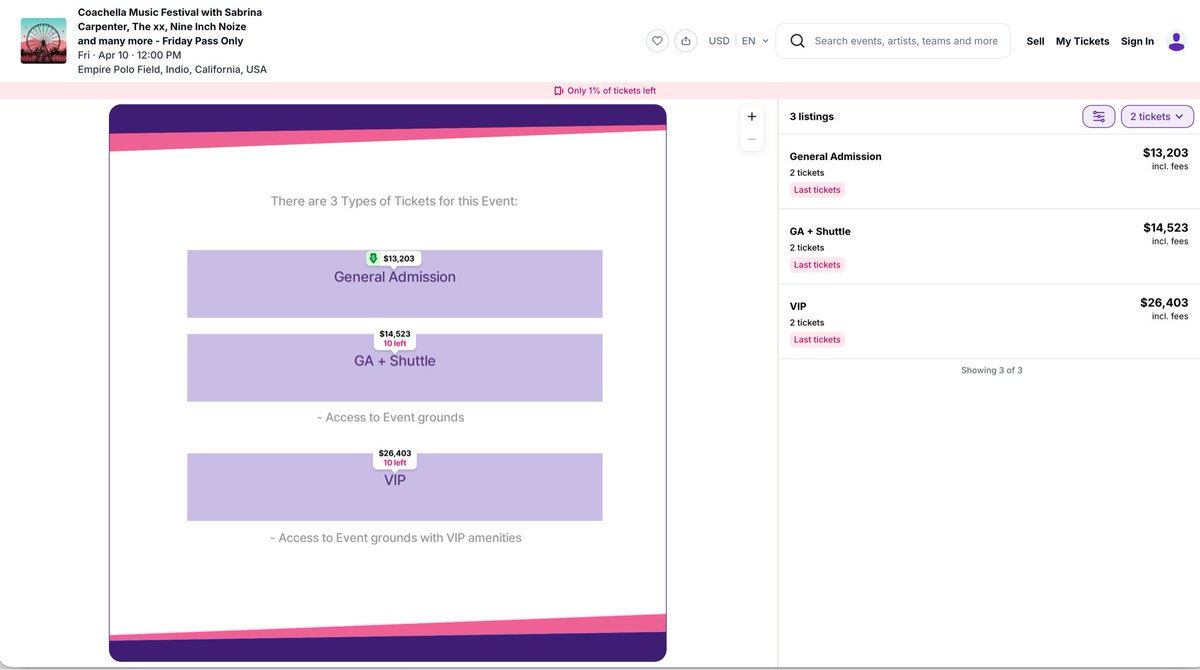Image resolution: width=1200 pixels, height=670 pixels.
Task: Click the GA + Shuttle map section
Action: pyautogui.click(x=395, y=368)
